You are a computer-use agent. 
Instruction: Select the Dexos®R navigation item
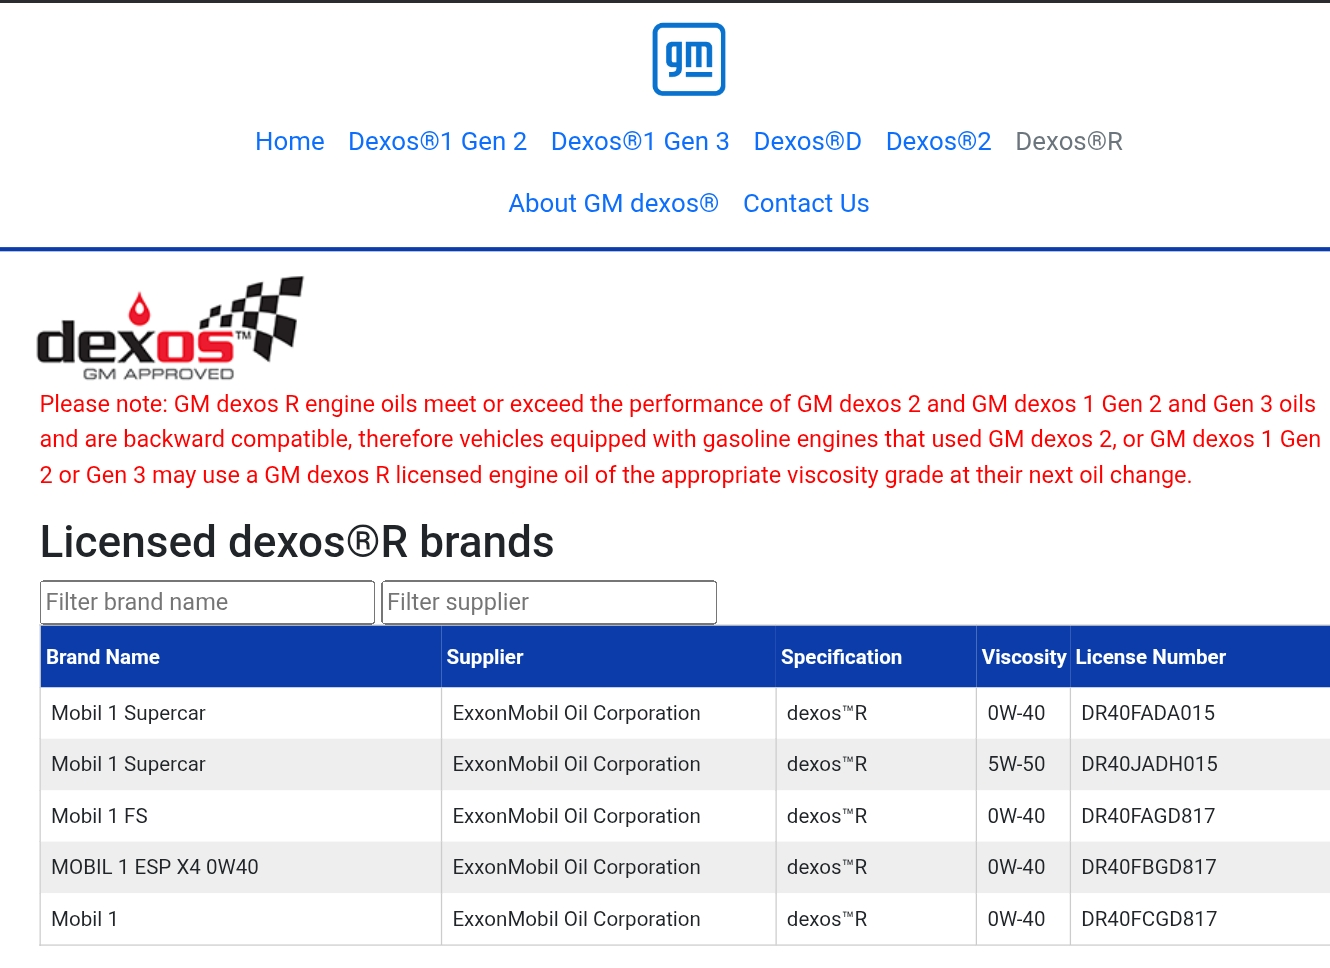tap(1069, 142)
